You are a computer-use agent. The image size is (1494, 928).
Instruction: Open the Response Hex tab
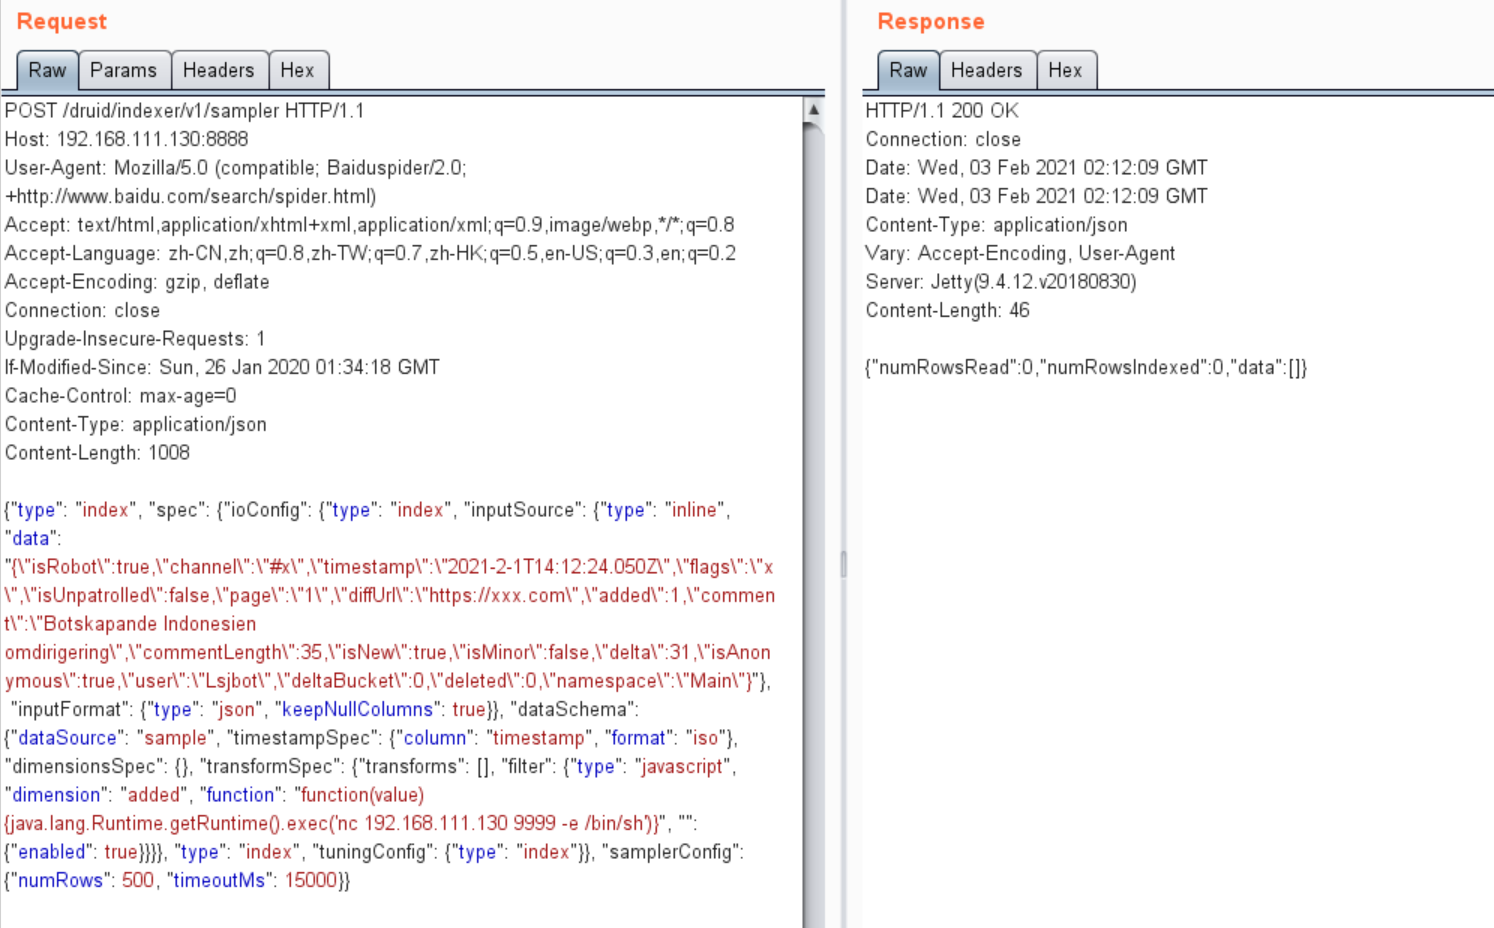click(1066, 70)
